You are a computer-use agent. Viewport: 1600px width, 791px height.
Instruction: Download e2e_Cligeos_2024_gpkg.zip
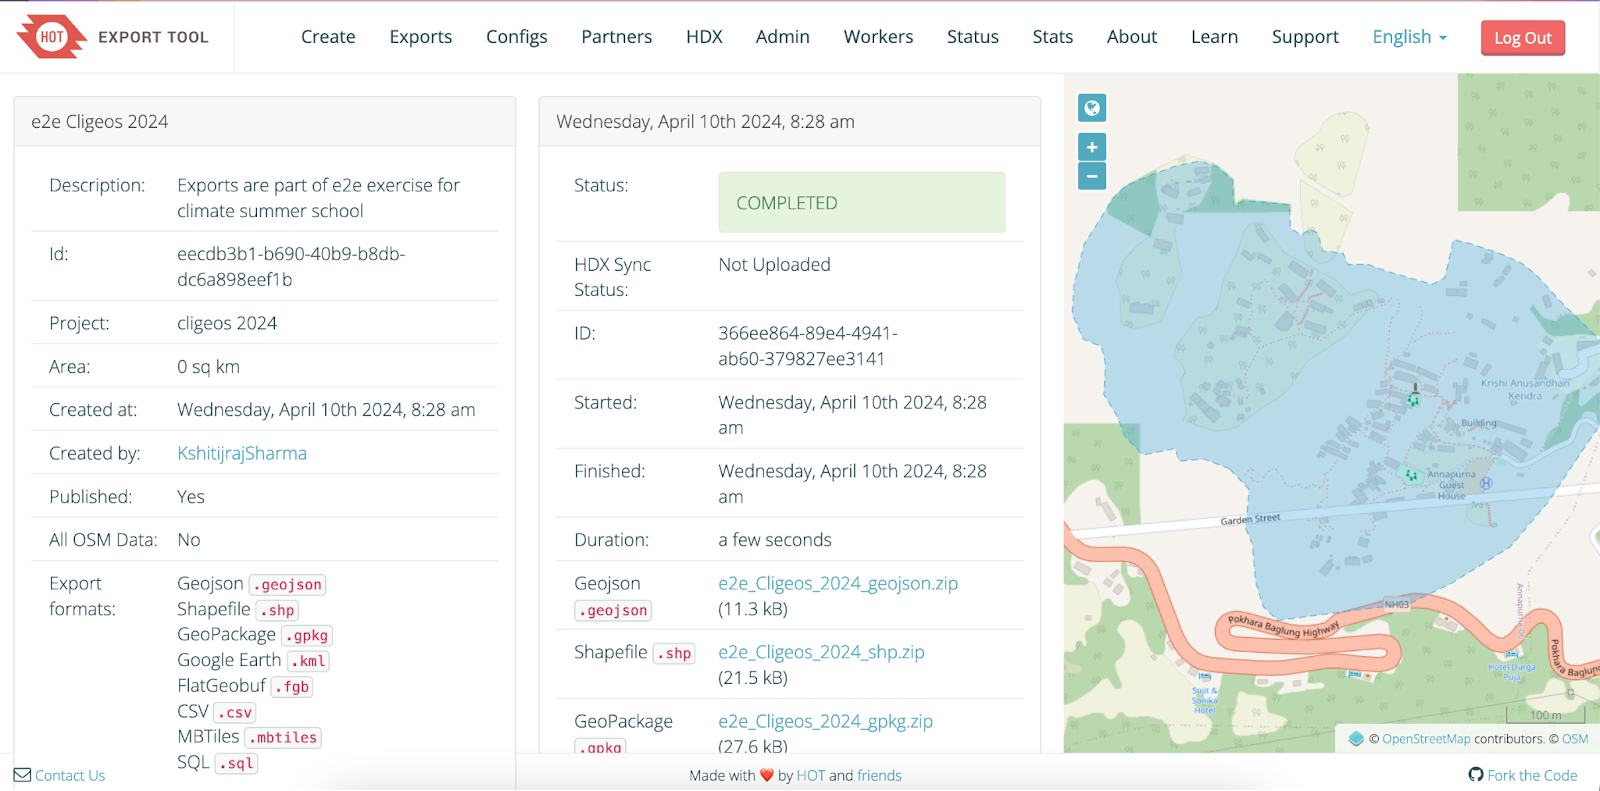(x=825, y=721)
